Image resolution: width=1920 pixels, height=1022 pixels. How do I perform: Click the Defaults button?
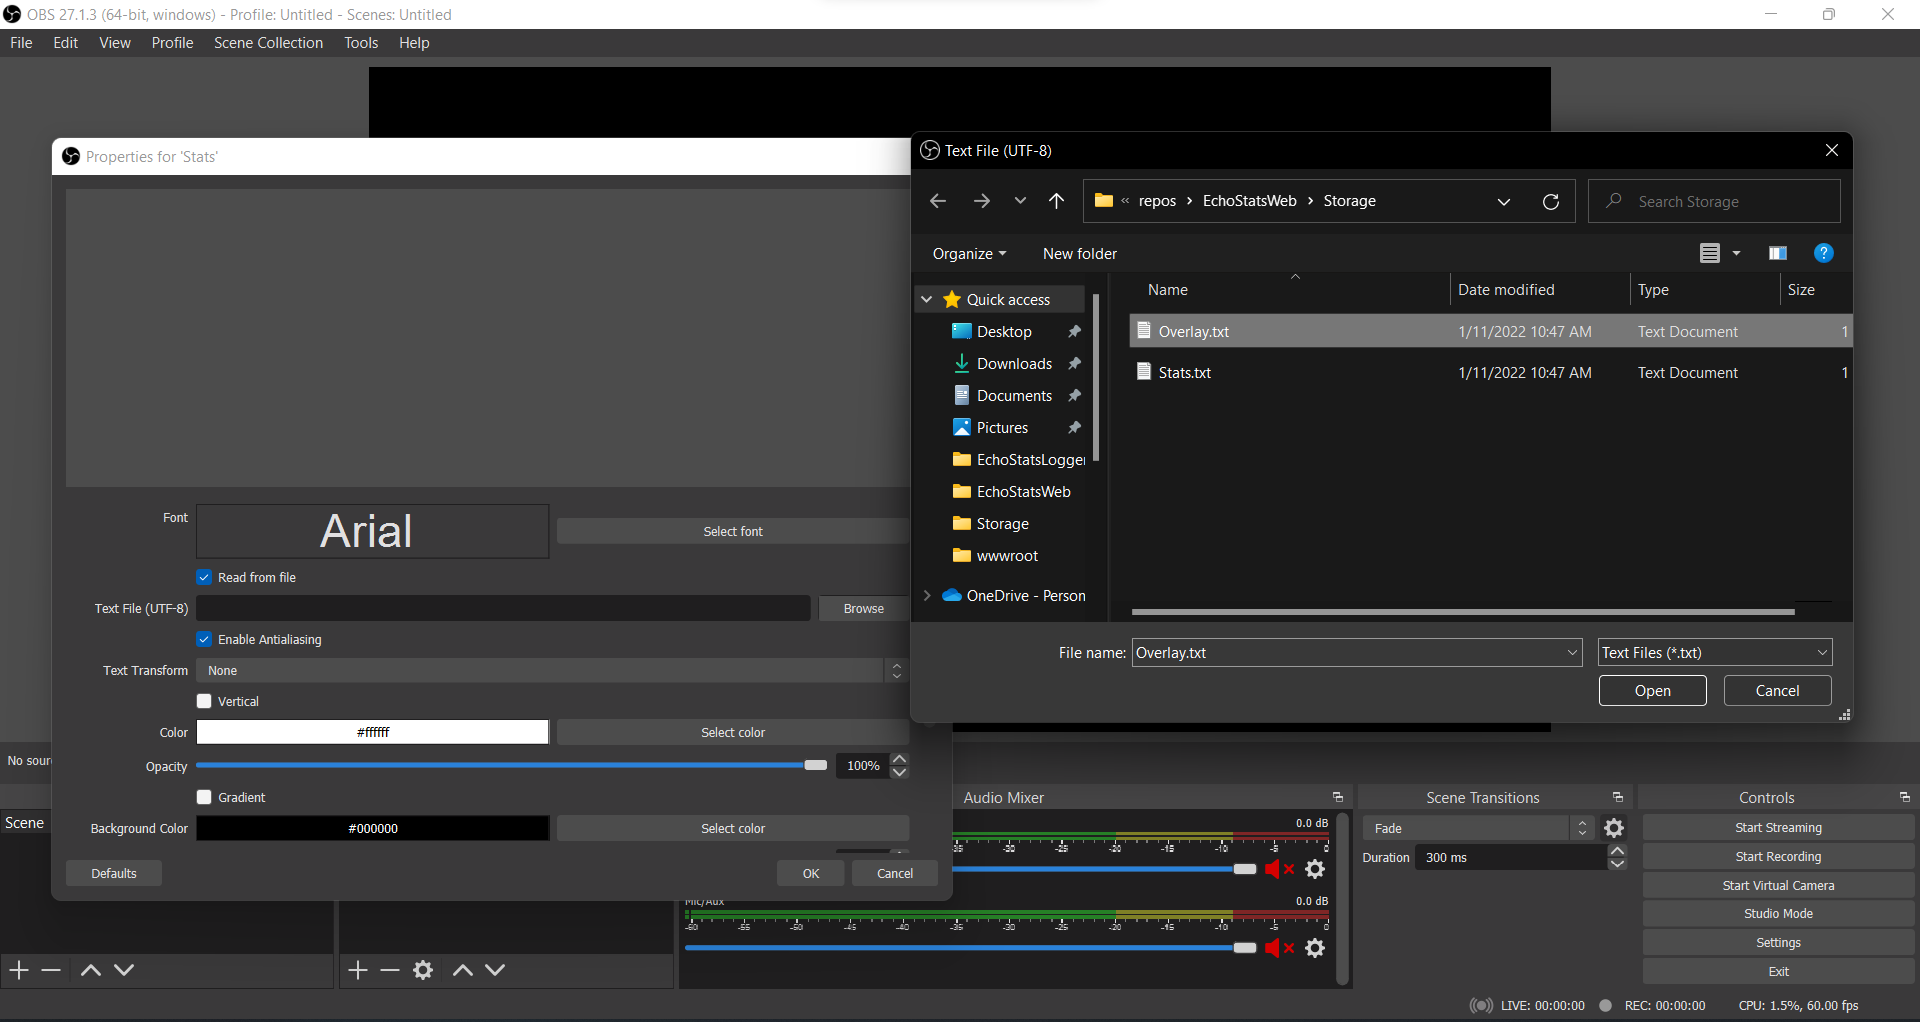114,874
